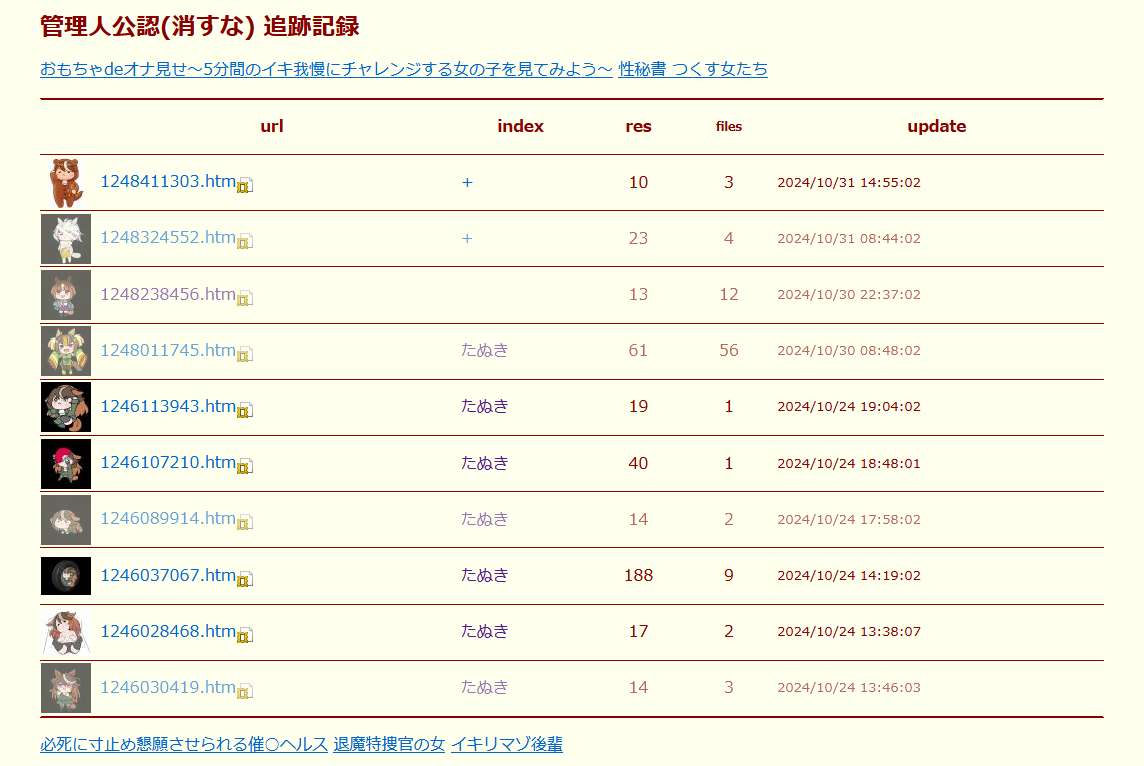
Task: Click the file icon beside 1248011745.htm
Action: [x=245, y=353]
